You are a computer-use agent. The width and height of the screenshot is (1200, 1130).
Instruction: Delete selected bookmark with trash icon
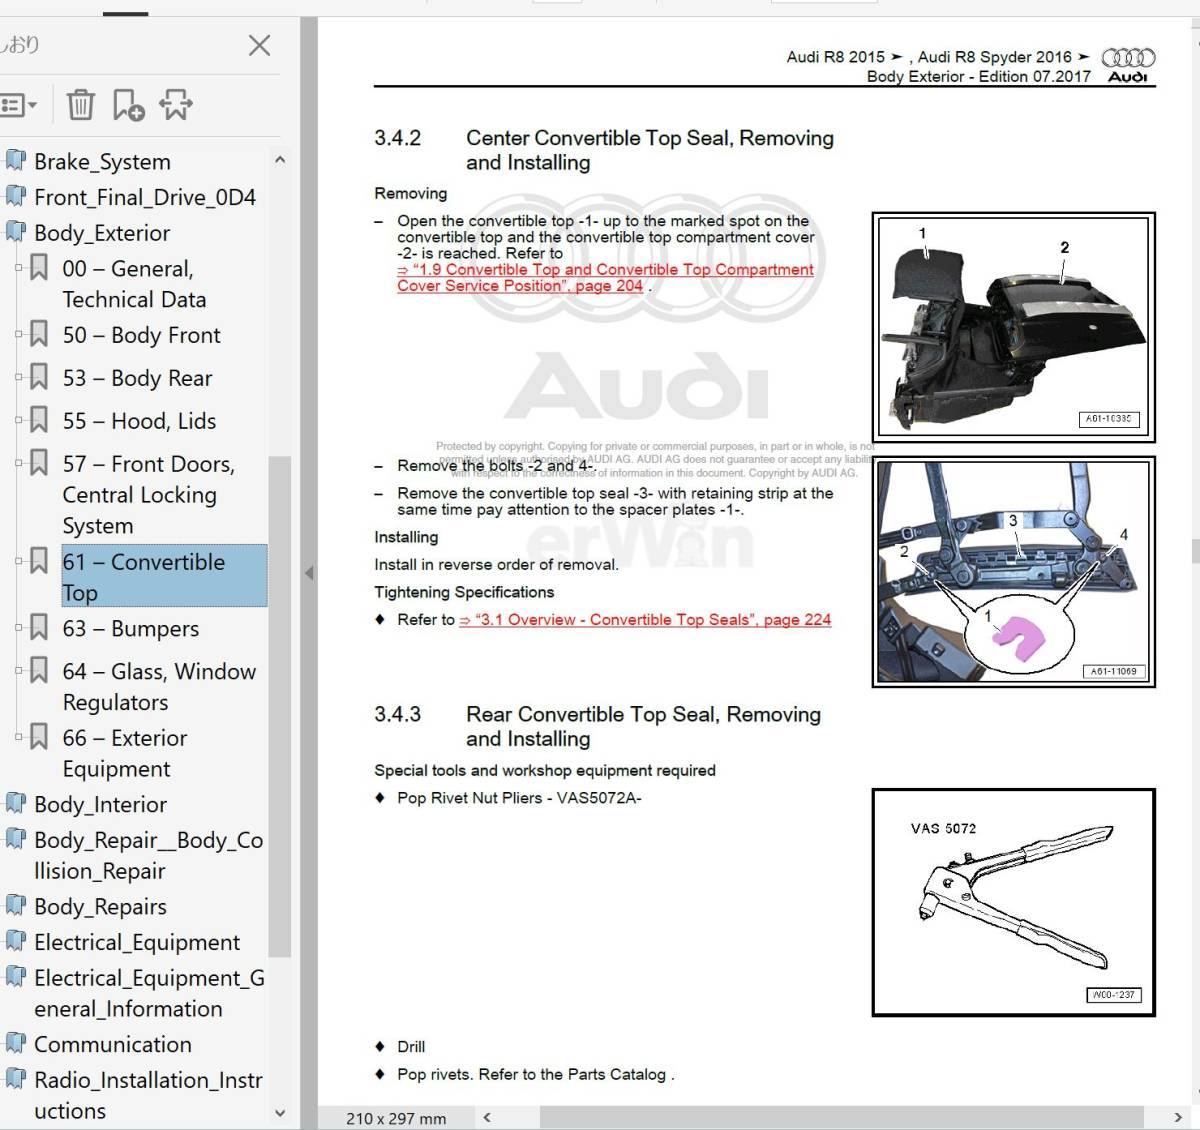(x=80, y=104)
